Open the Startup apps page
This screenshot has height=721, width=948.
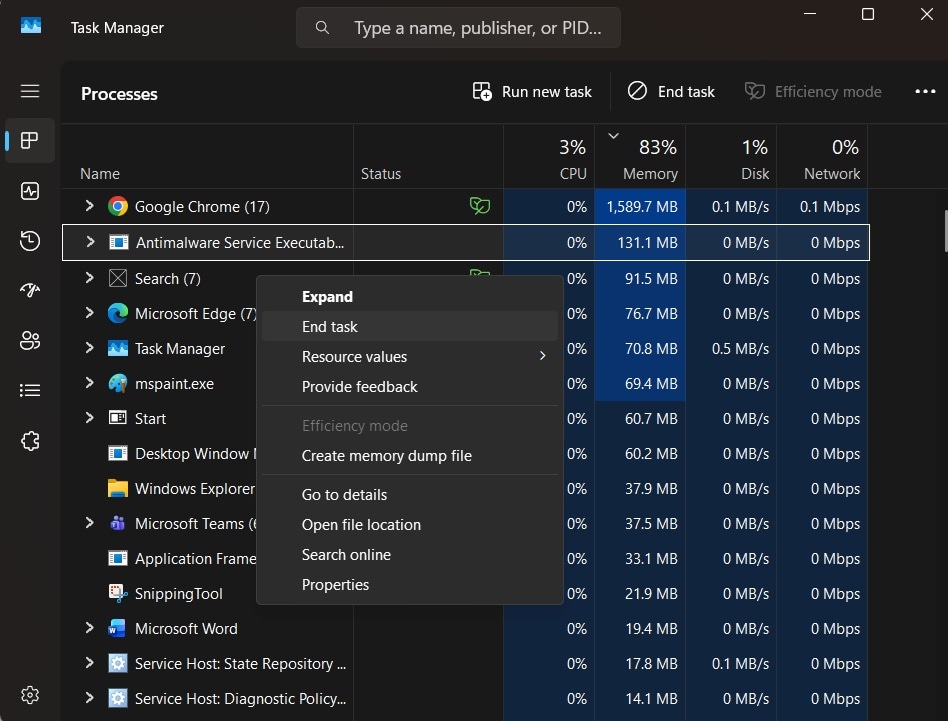pyautogui.click(x=30, y=291)
